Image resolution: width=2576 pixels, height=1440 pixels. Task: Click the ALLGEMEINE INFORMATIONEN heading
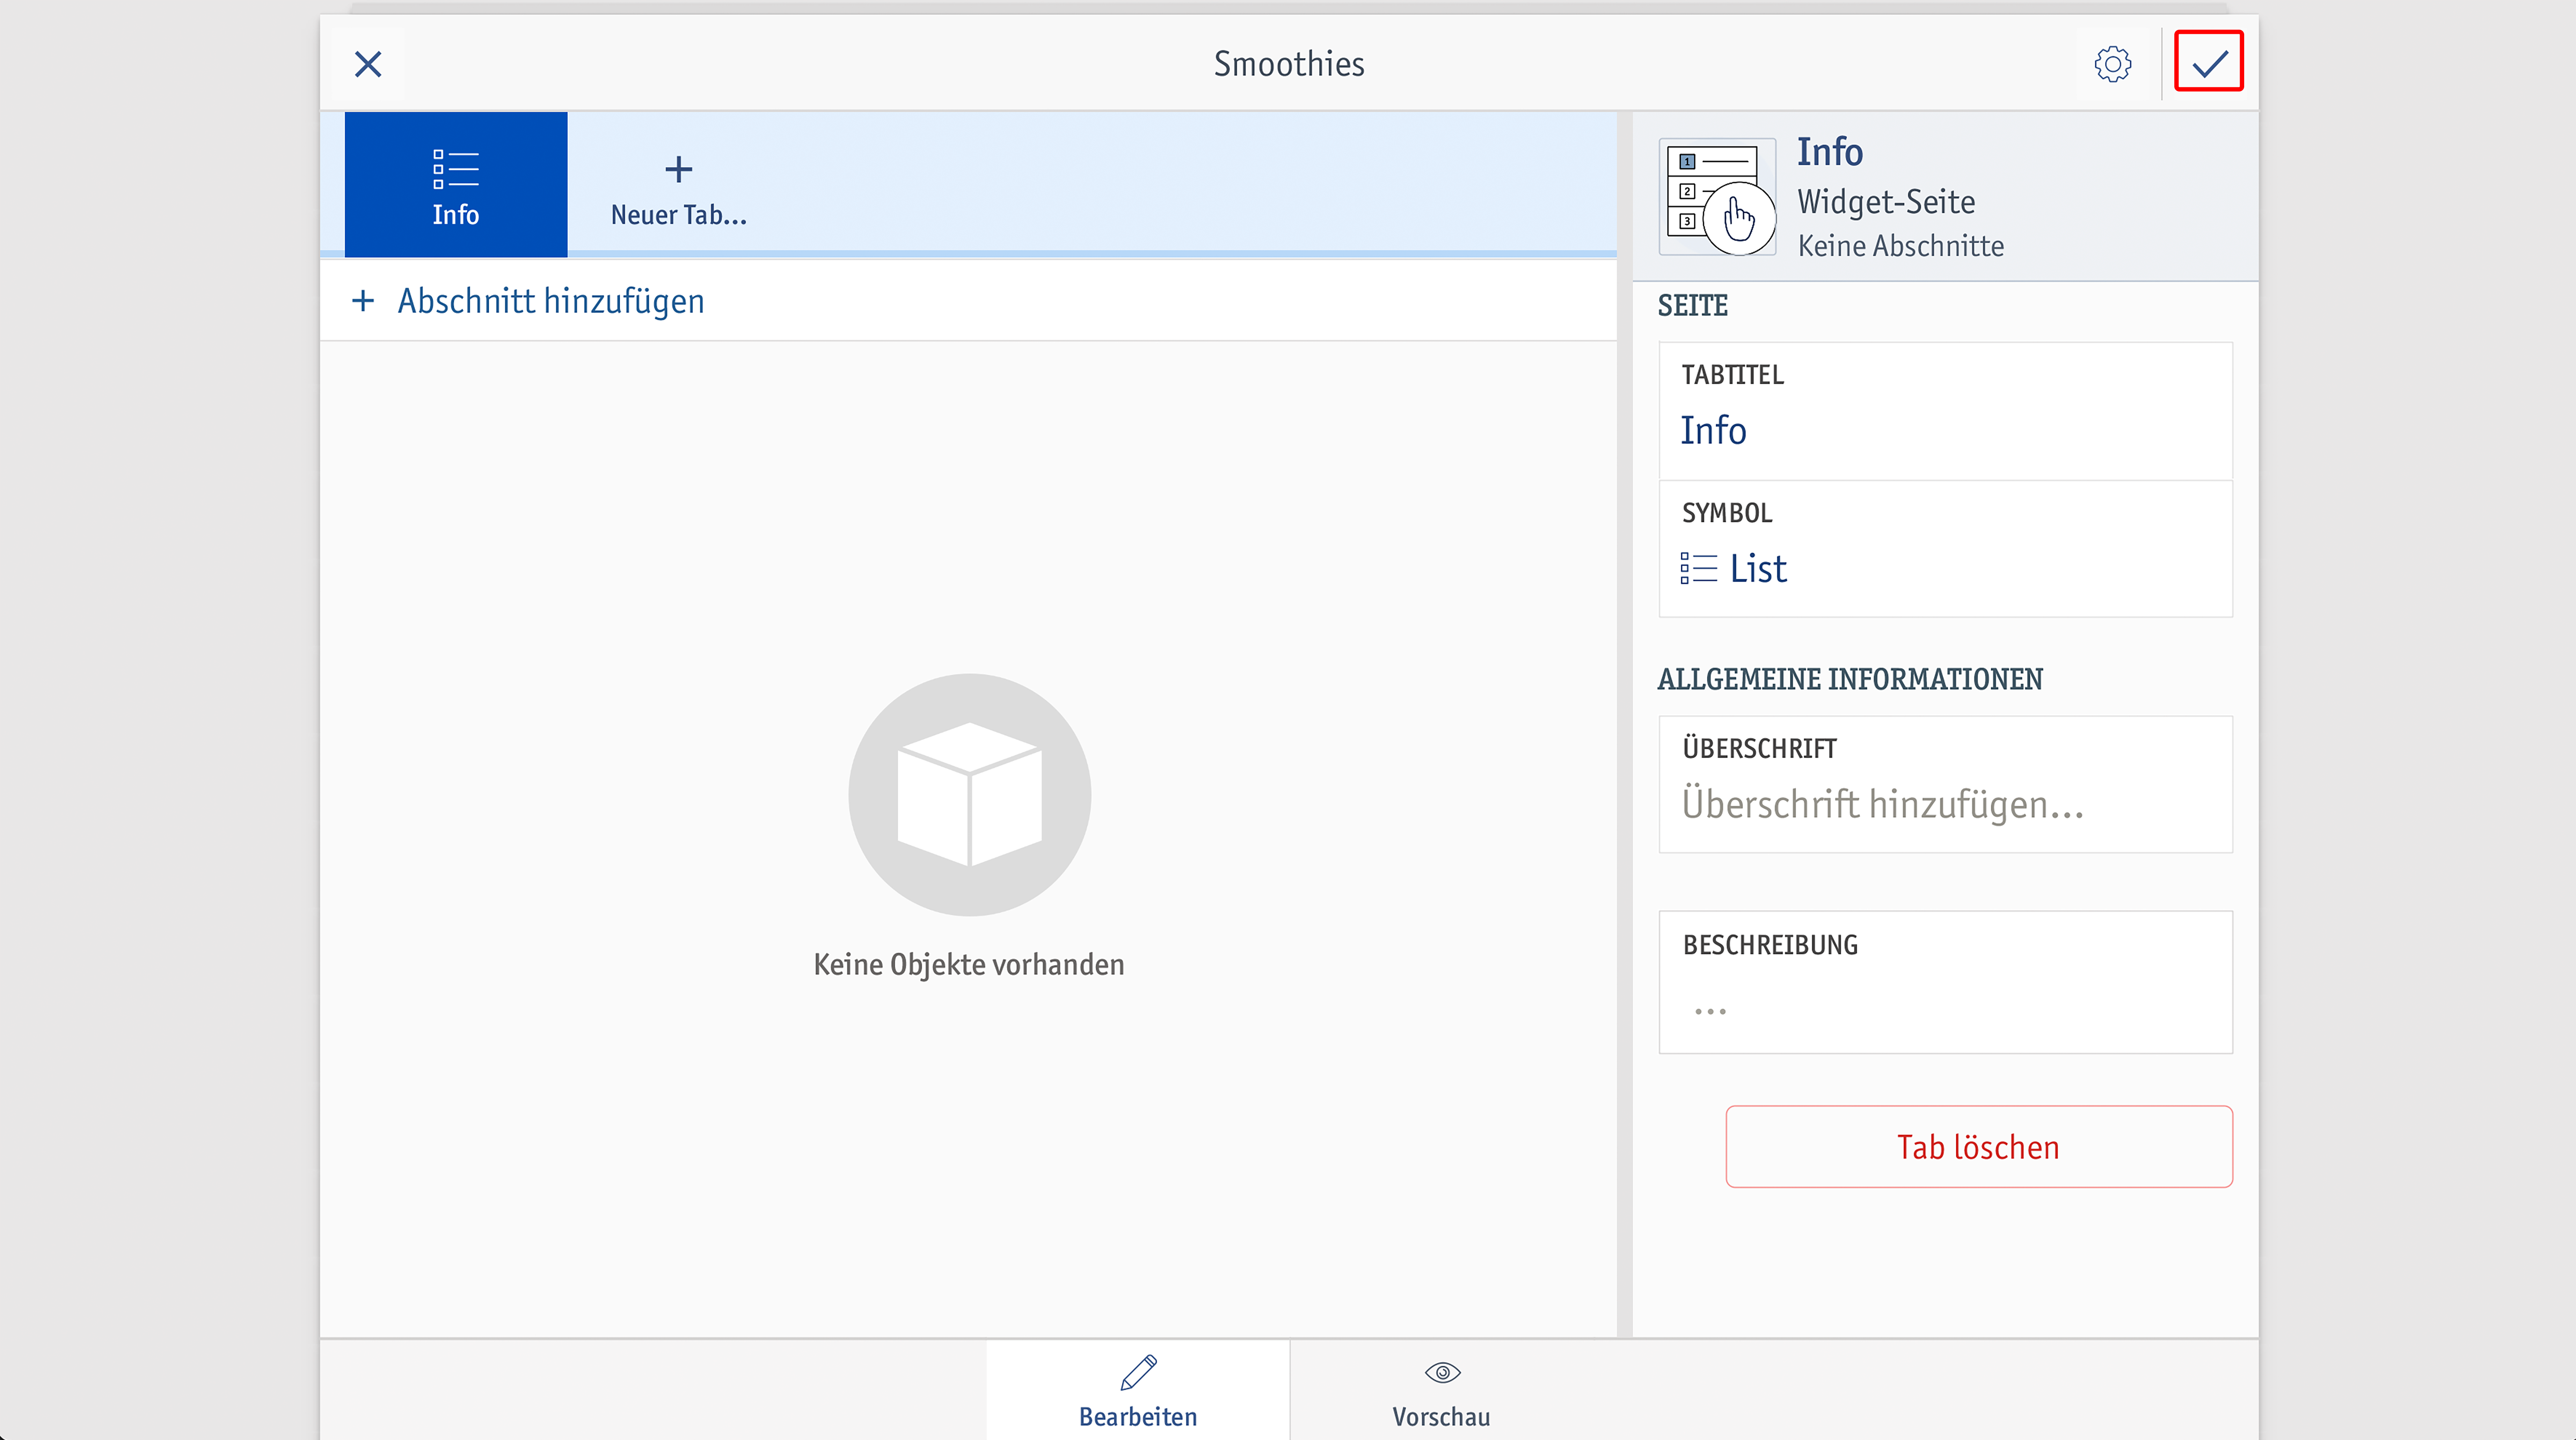pos(1850,679)
